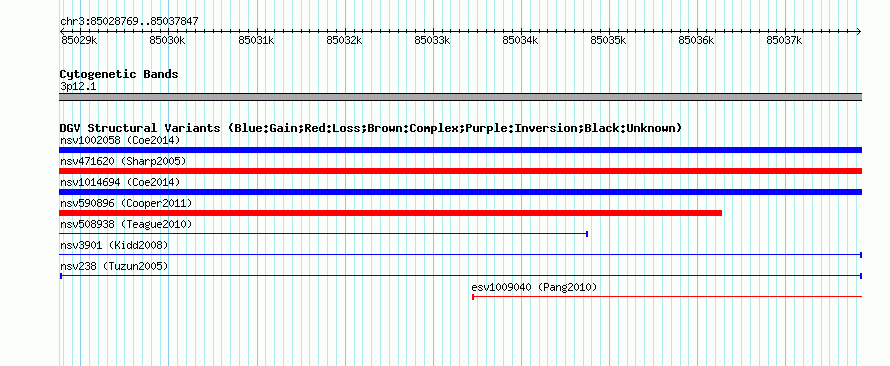Viewport: 890px width, 366px height.
Task: Click the 85030k ruler mark
Action: (x=167, y=40)
